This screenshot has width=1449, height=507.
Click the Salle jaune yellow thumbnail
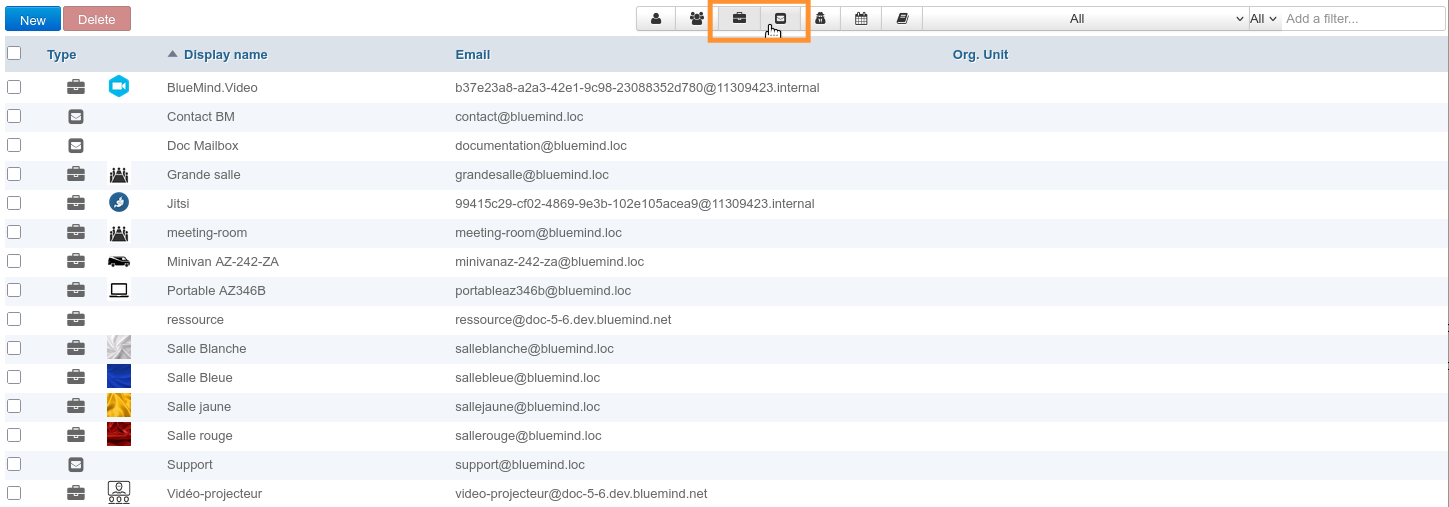pos(119,406)
